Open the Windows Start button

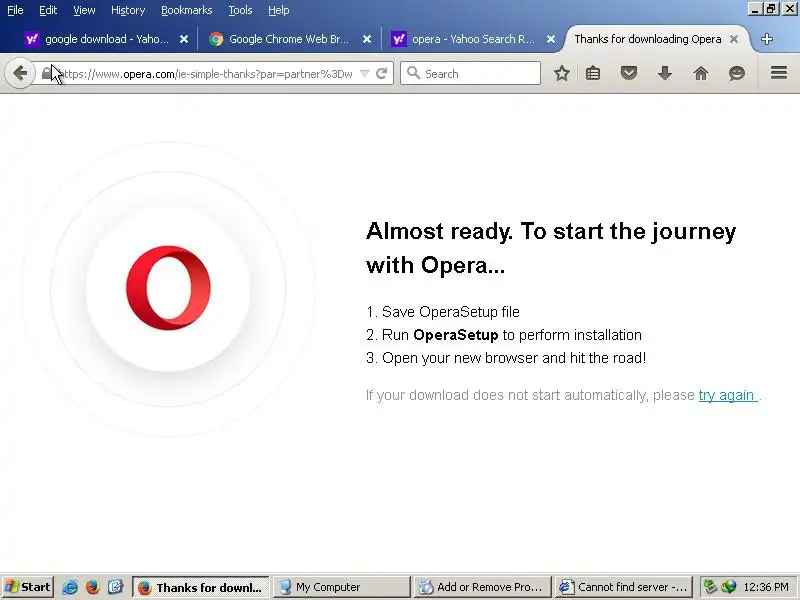tap(28, 587)
